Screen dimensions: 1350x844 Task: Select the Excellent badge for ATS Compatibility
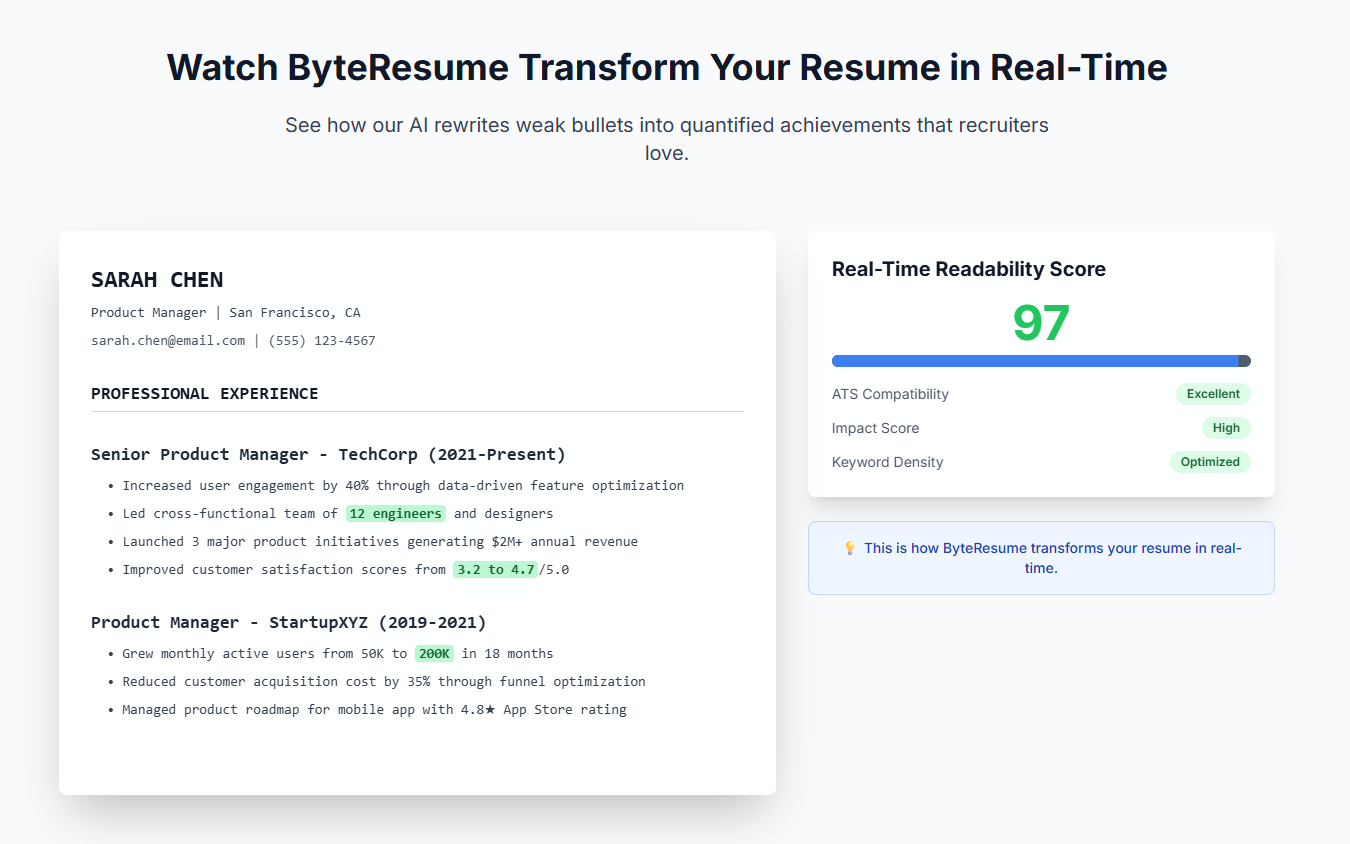pos(1213,394)
